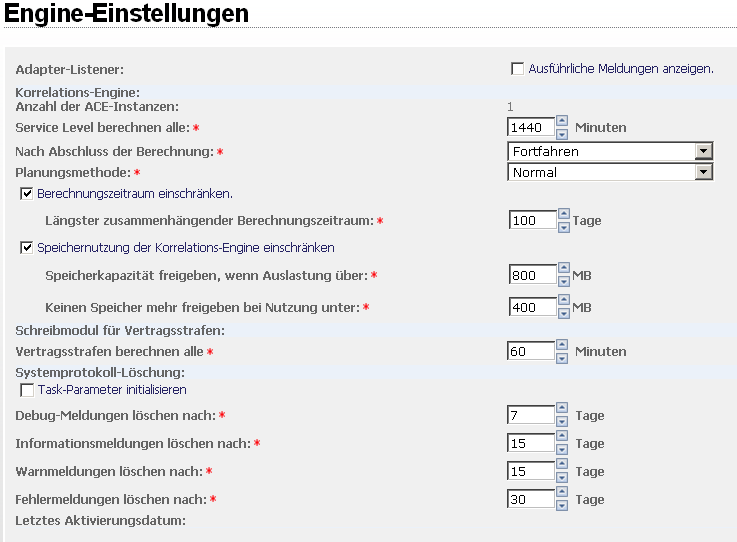Click the Warnmeldungen löschen days field
Image resolution: width=737 pixels, height=542 pixels.
pyautogui.click(x=532, y=471)
